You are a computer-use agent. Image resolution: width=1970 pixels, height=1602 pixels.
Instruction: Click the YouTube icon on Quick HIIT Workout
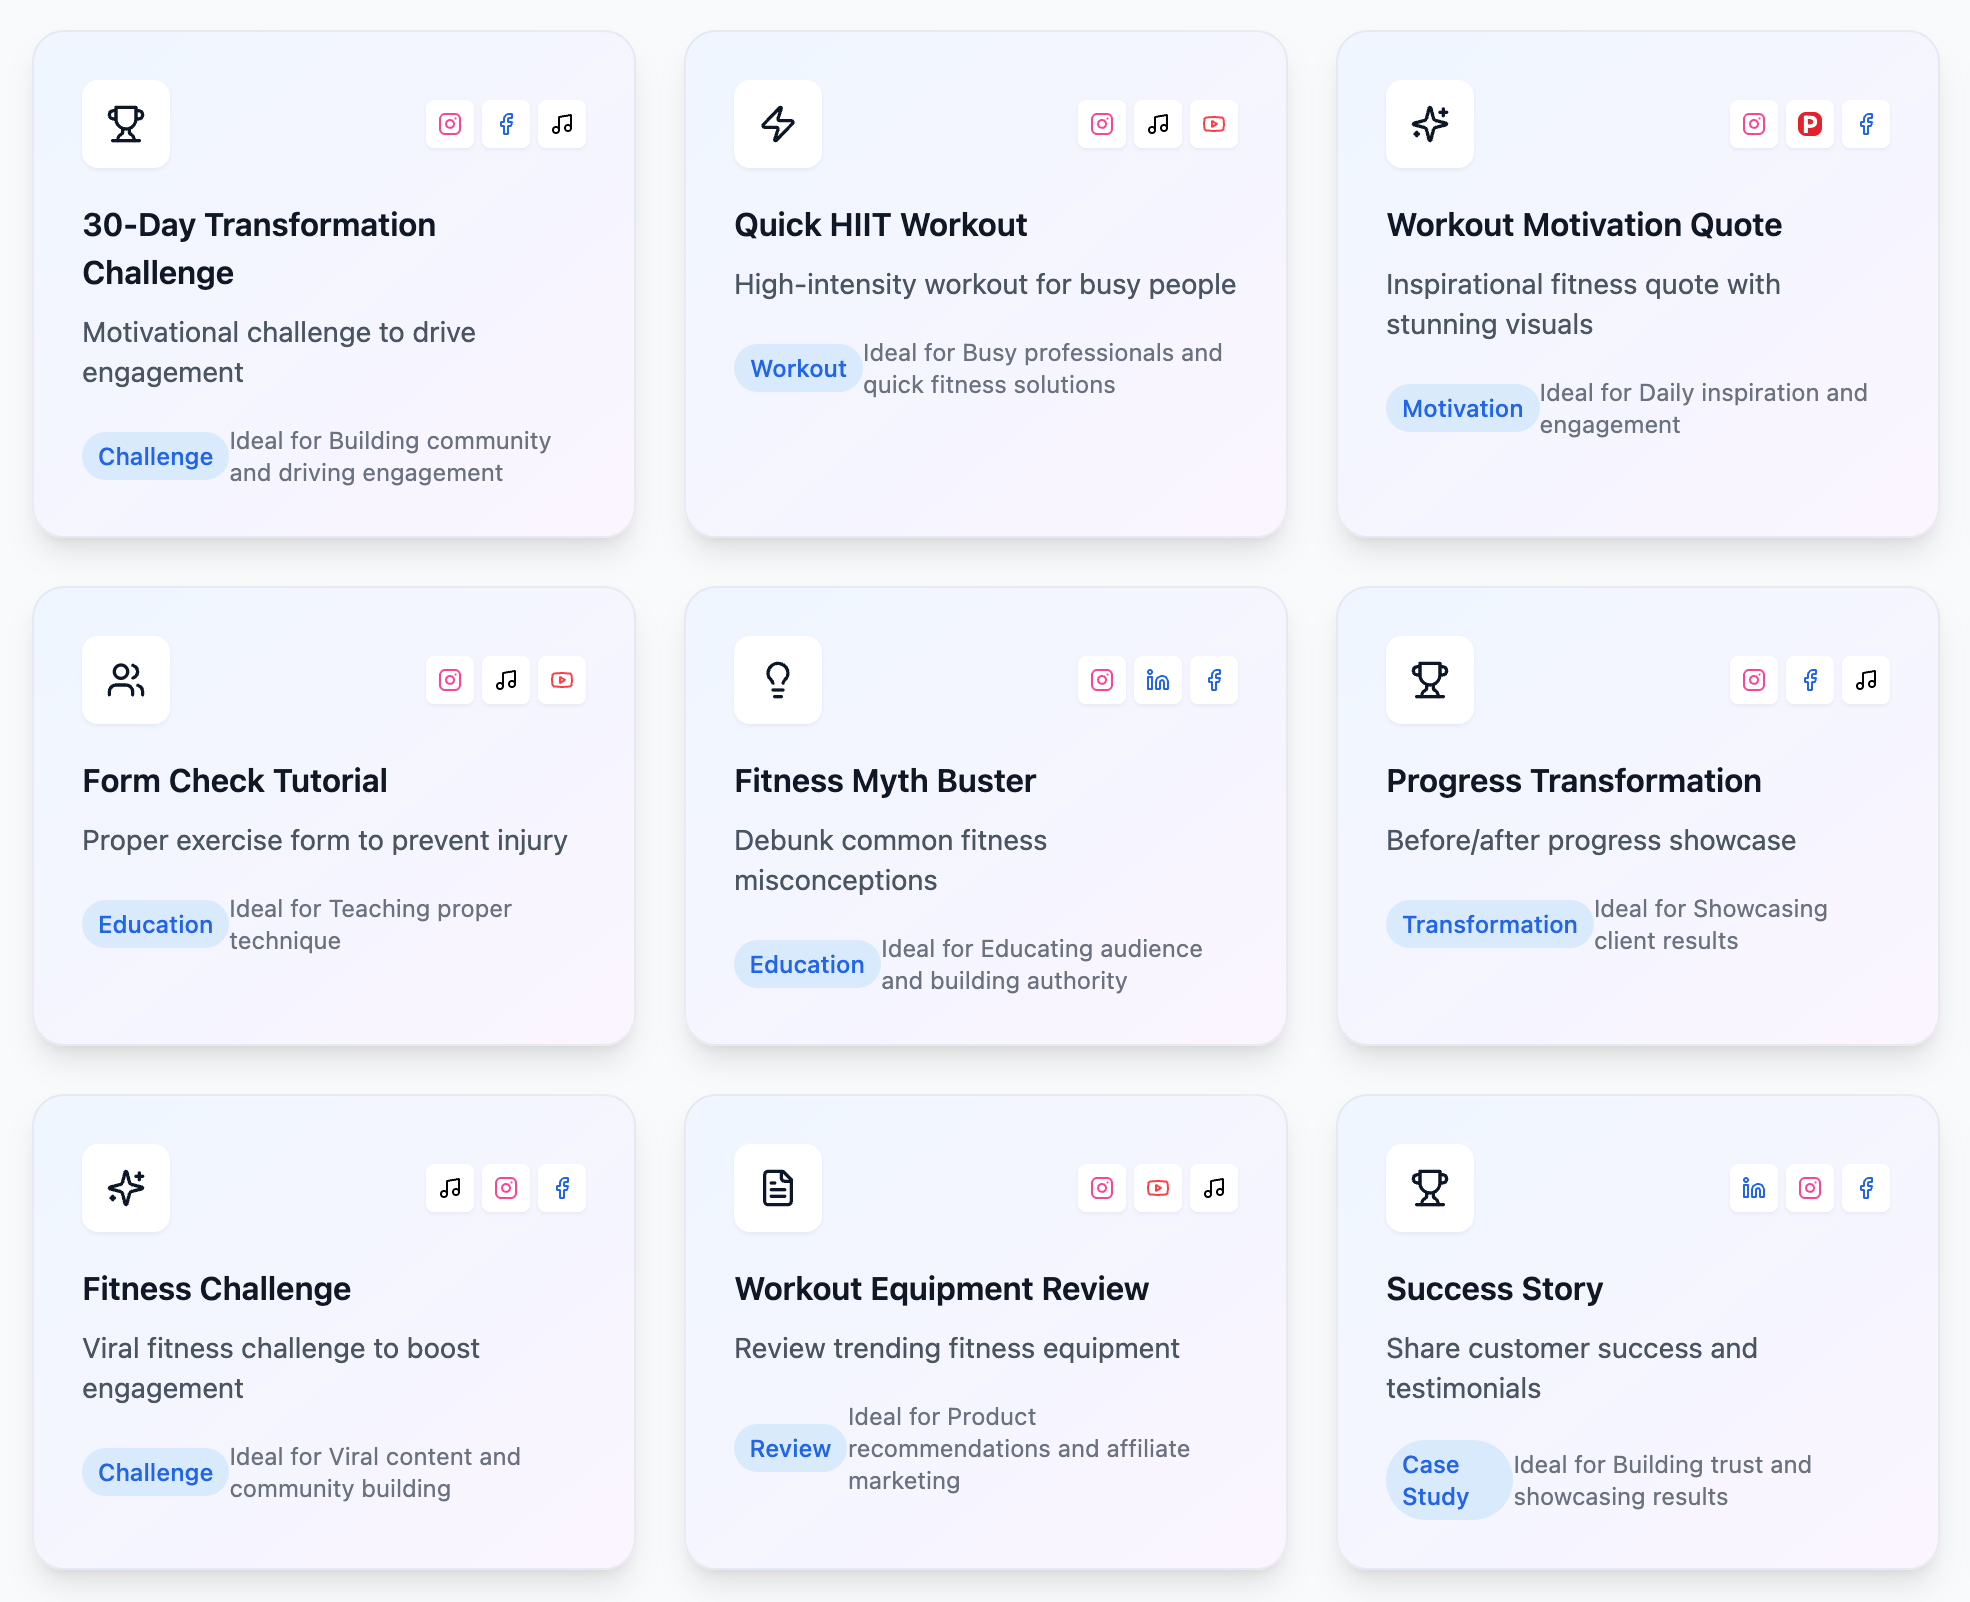point(1213,124)
